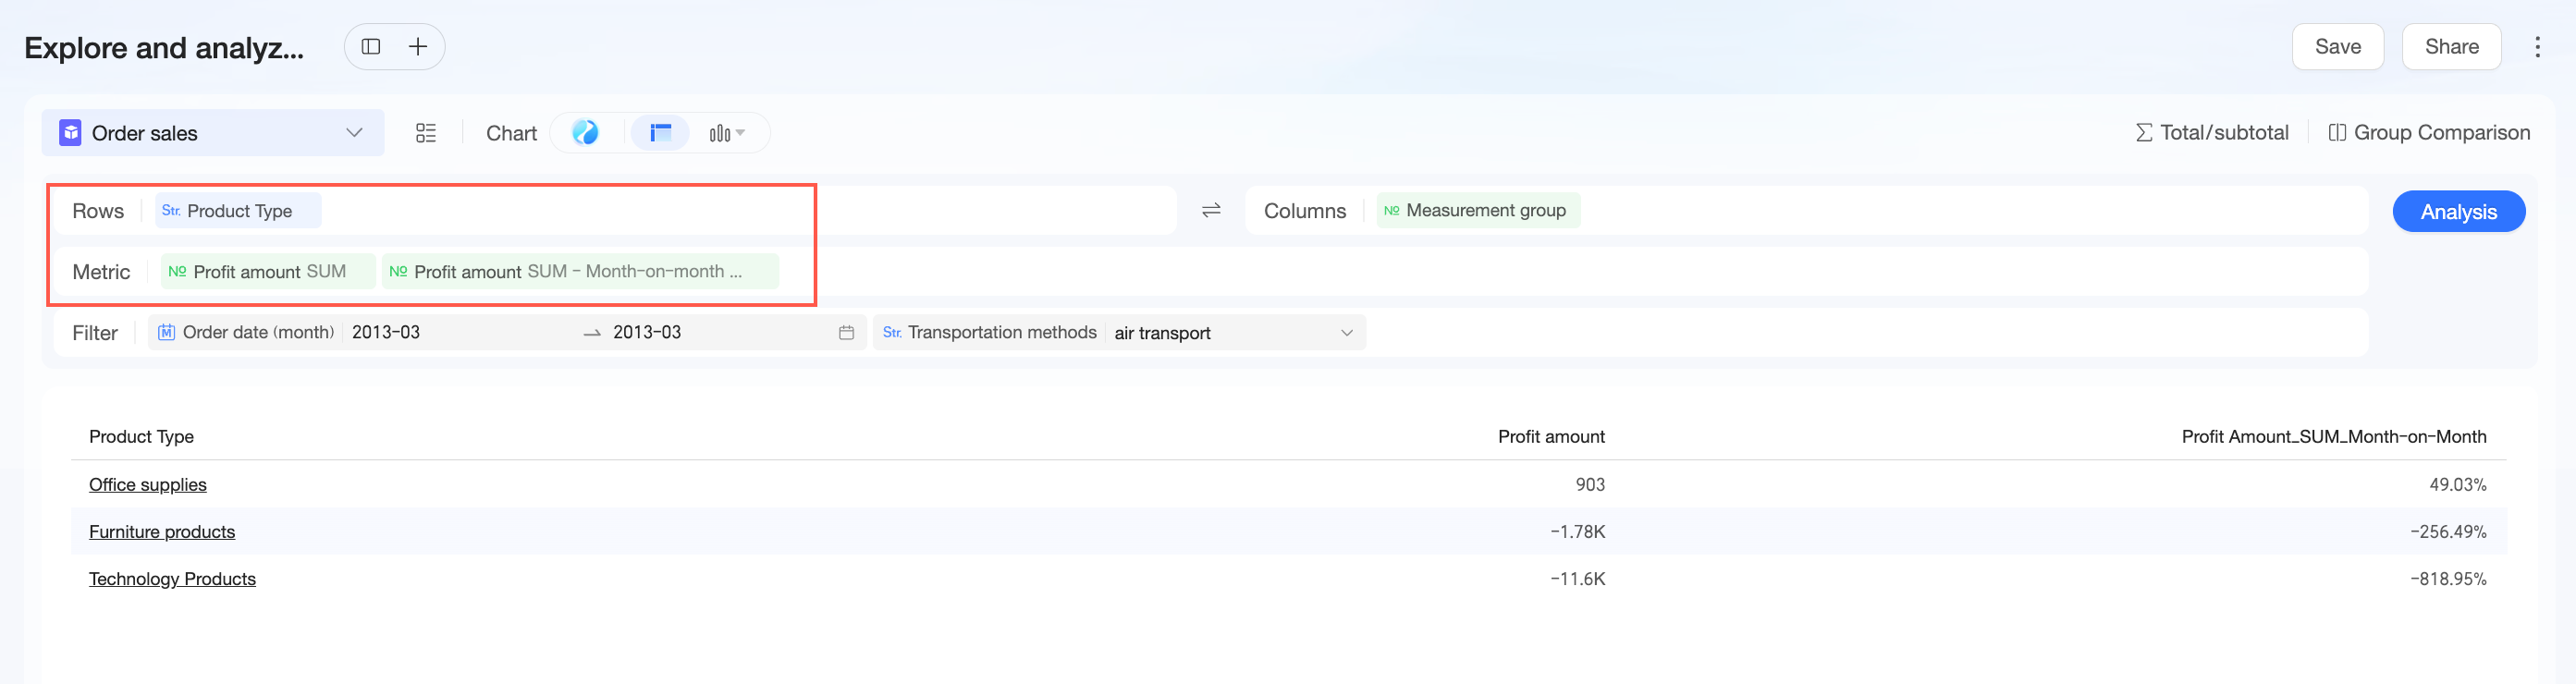The width and height of the screenshot is (2576, 684).
Task: Click the Transportation methods filter label
Action: point(1001,332)
